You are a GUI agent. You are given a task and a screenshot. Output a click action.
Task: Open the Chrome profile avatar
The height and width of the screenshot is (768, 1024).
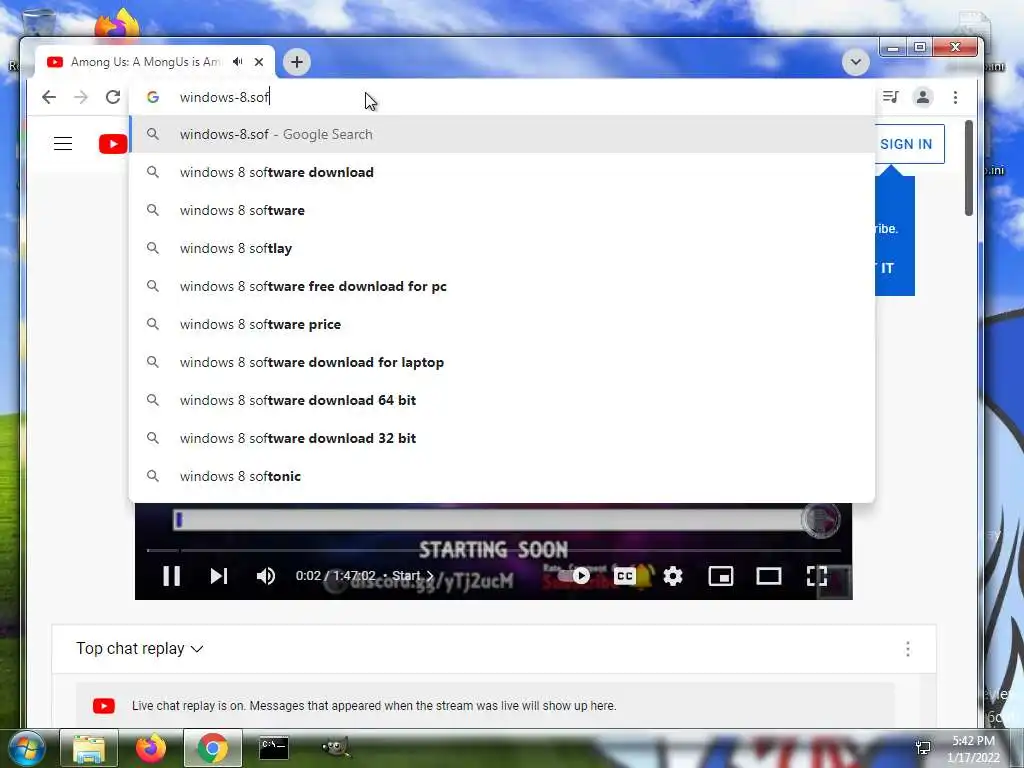(x=923, y=97)
